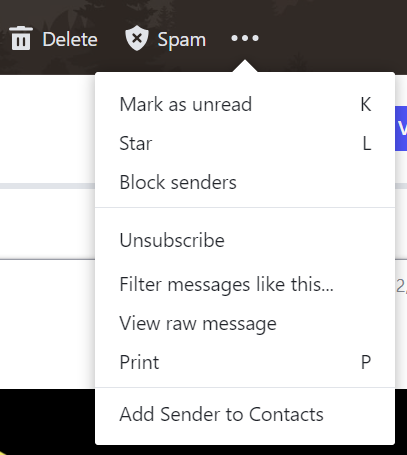The width and height of the screenshot is (407, 455).
Task: Select Block senders option
Action: pyautogui.click(x=245, y=182)
